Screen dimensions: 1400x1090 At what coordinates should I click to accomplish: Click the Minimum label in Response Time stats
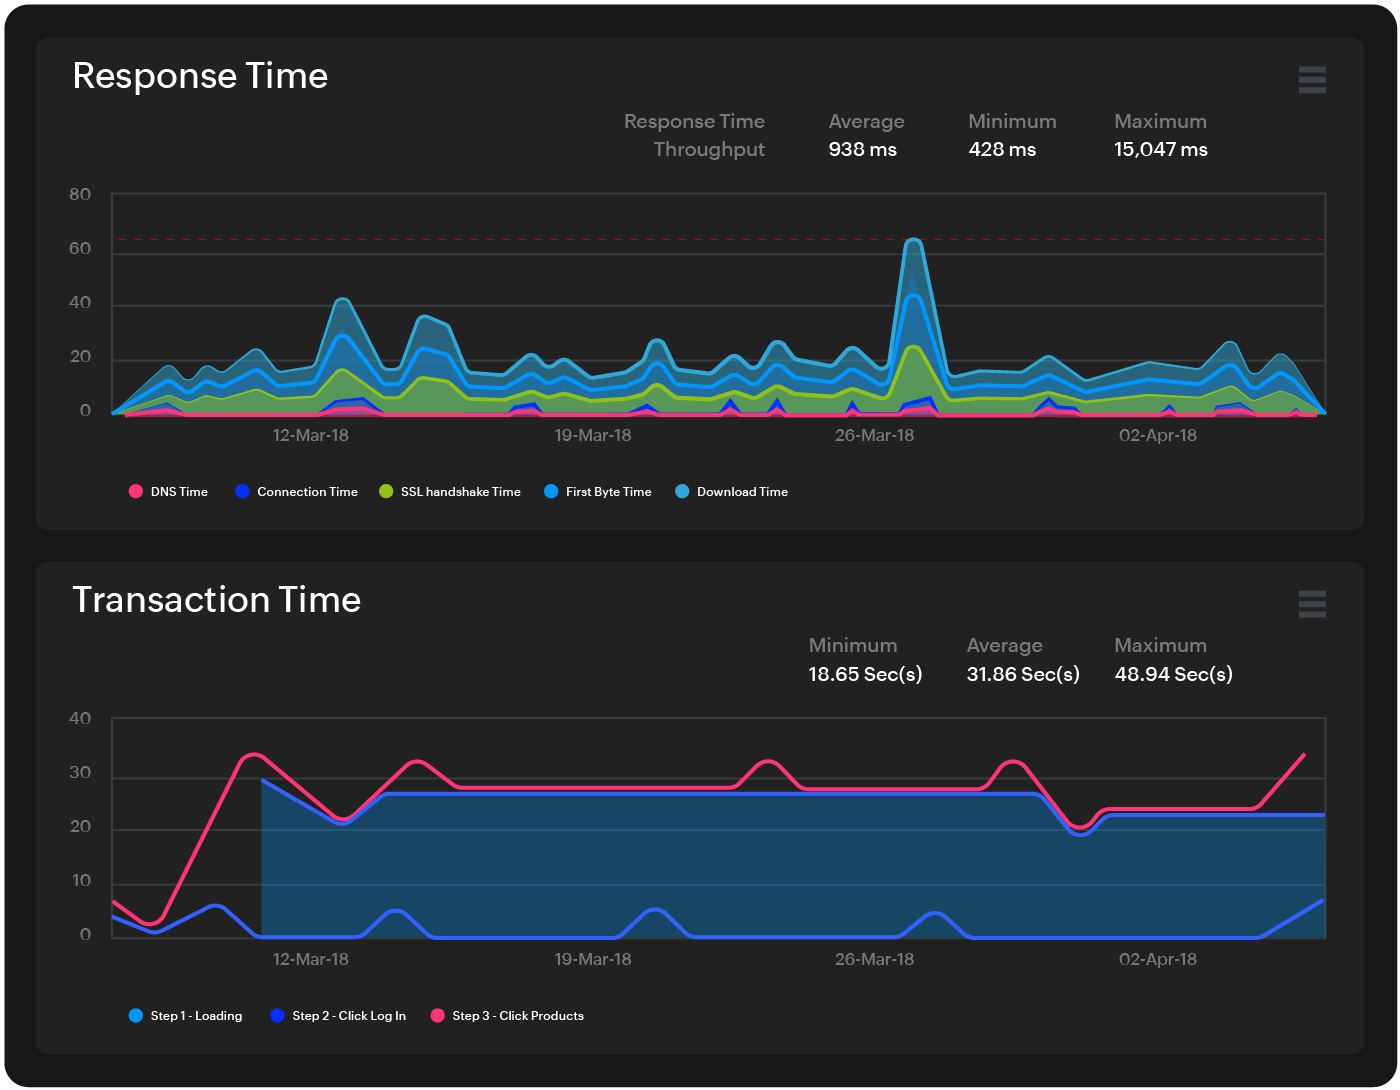[1012, 121]
